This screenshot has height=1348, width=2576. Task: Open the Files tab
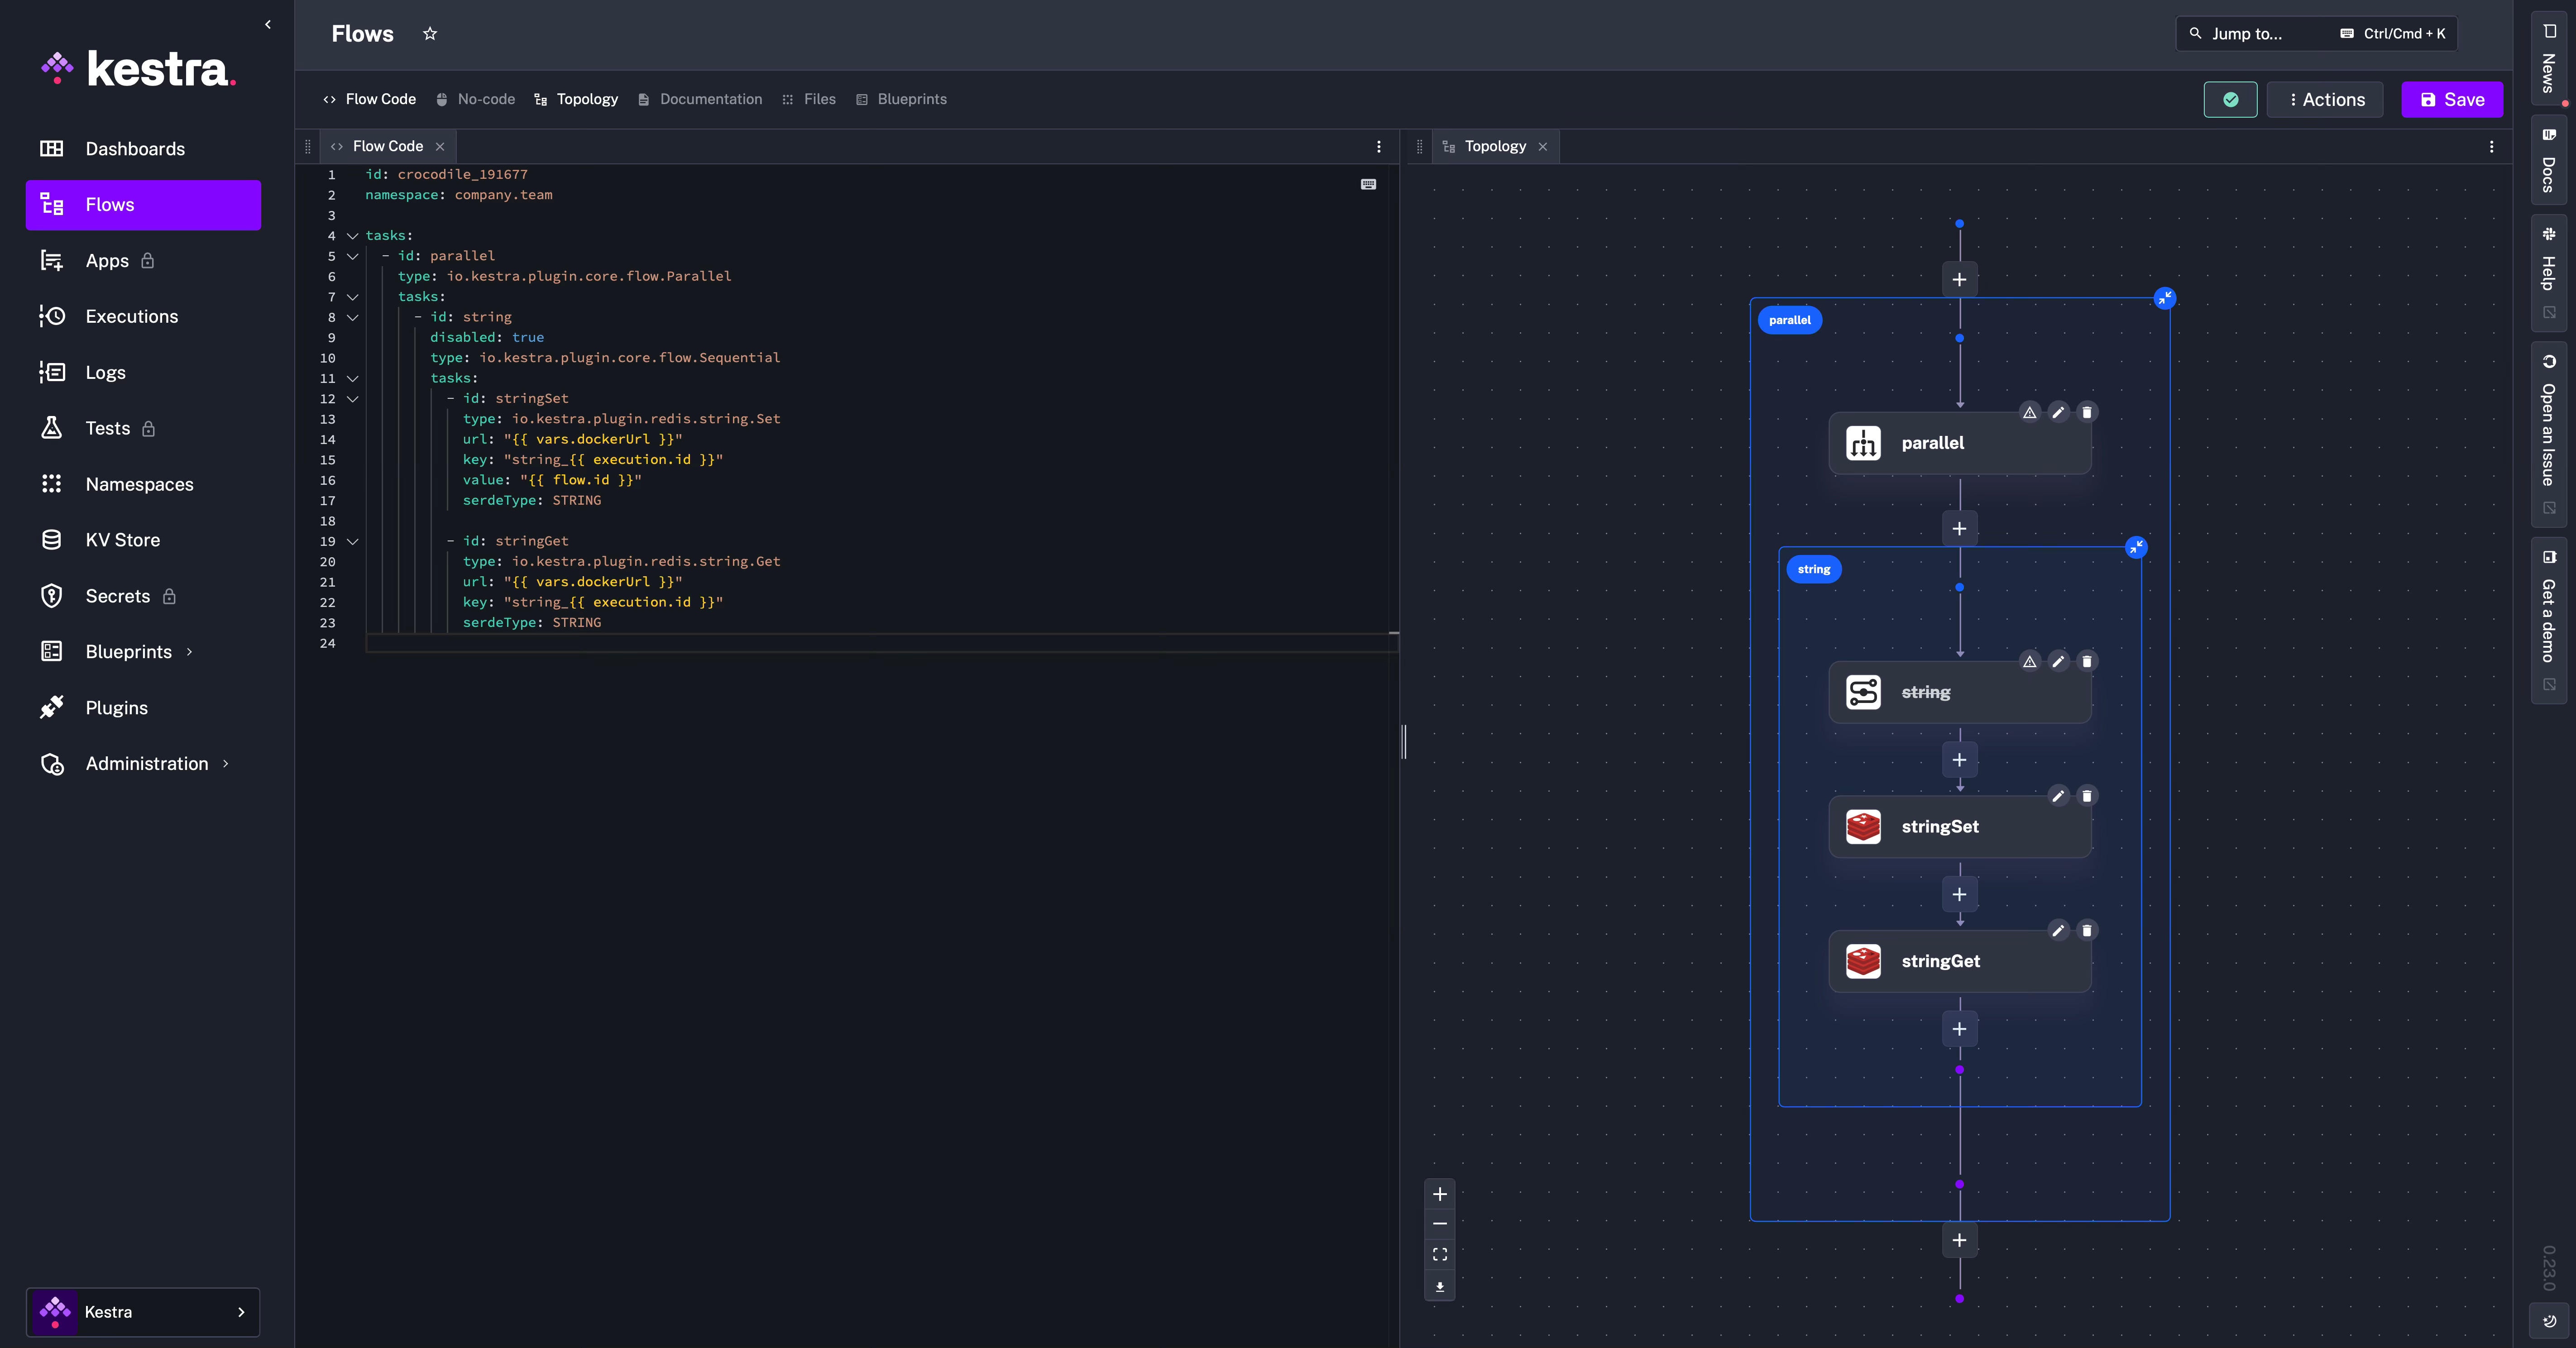pos(809,99)
